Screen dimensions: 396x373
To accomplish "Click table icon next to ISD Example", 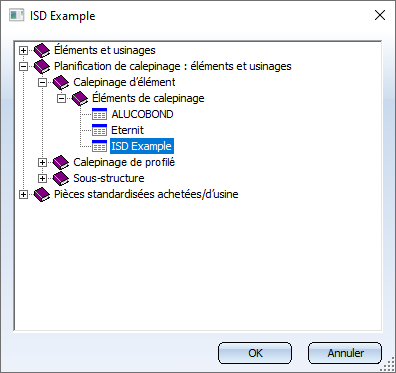I will [99, 146].
